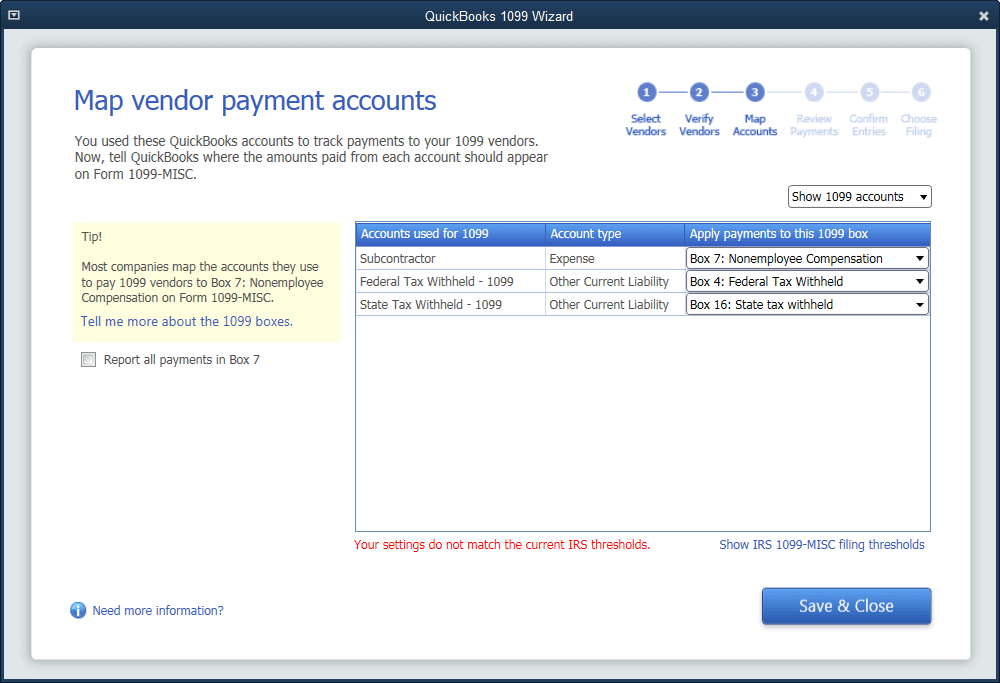This screenshot has height=683, width=1000.
Task: Click step 4 Review Payments circle
Action: 814,92
